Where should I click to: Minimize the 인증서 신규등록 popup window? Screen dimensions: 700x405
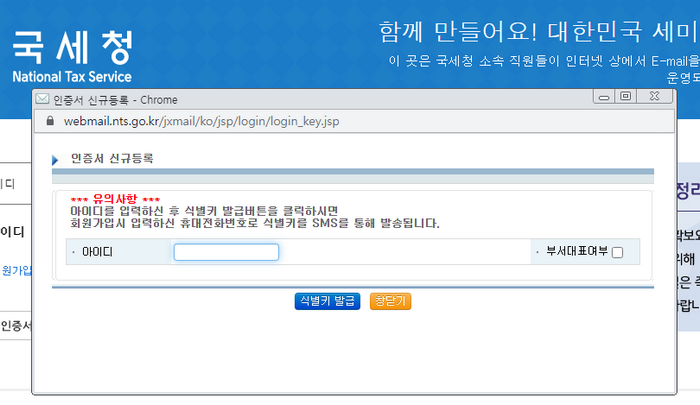tap(604, 96)
